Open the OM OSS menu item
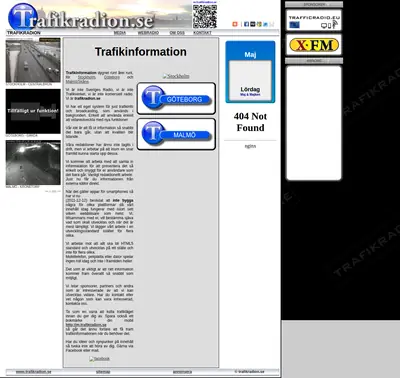Screen dimensions: 400x378 click(x=177, y=33)
